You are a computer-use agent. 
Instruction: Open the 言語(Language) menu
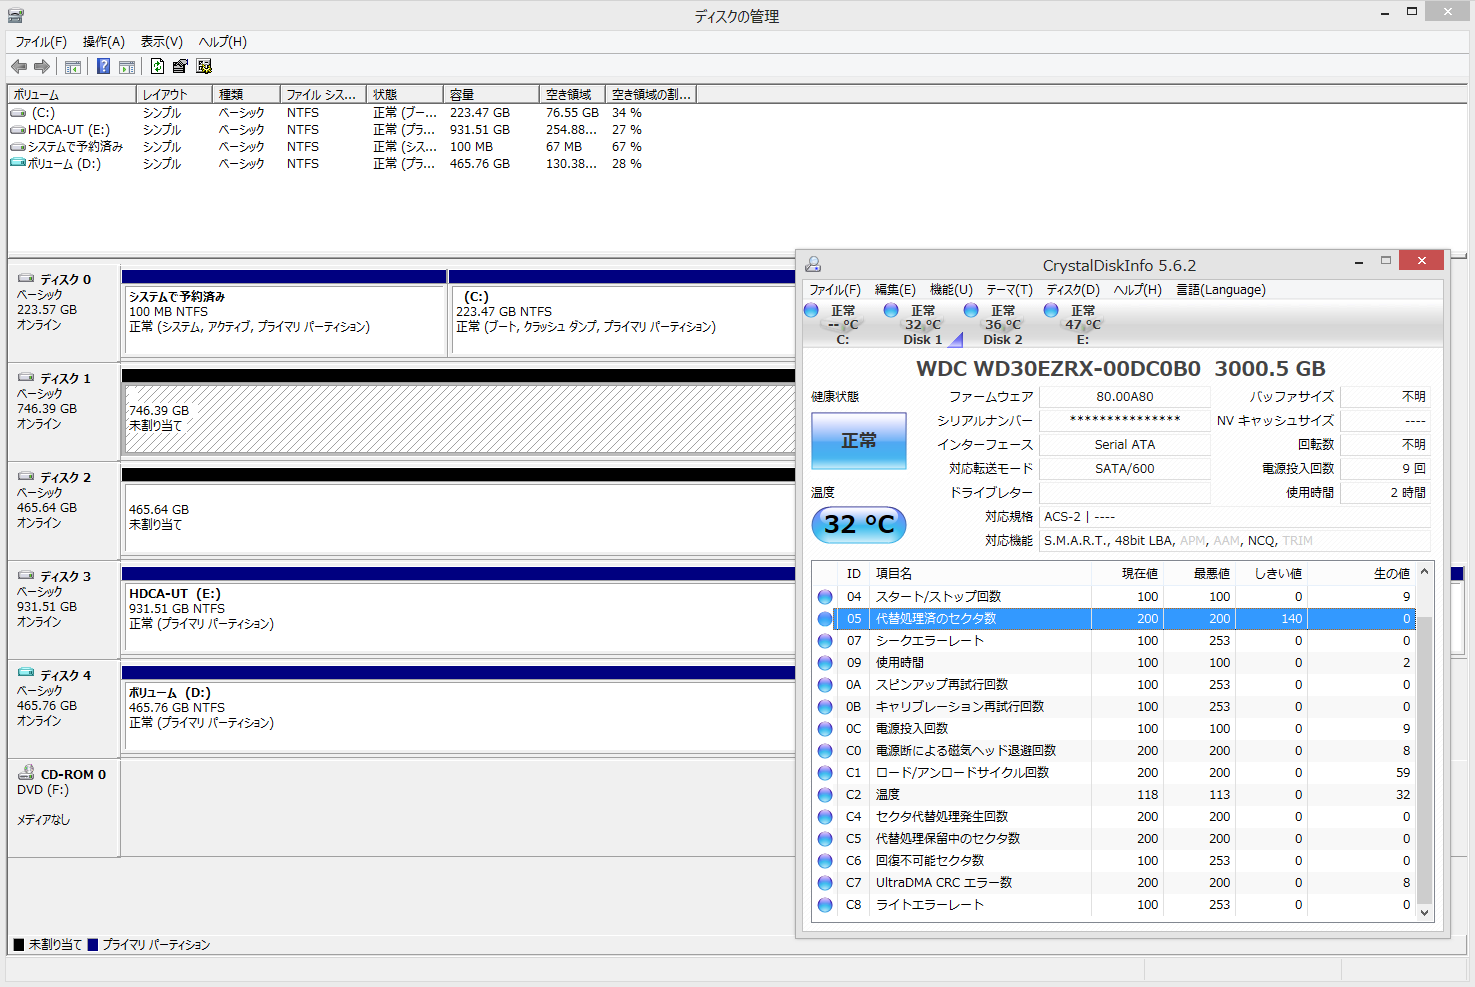click(1220, 290)
